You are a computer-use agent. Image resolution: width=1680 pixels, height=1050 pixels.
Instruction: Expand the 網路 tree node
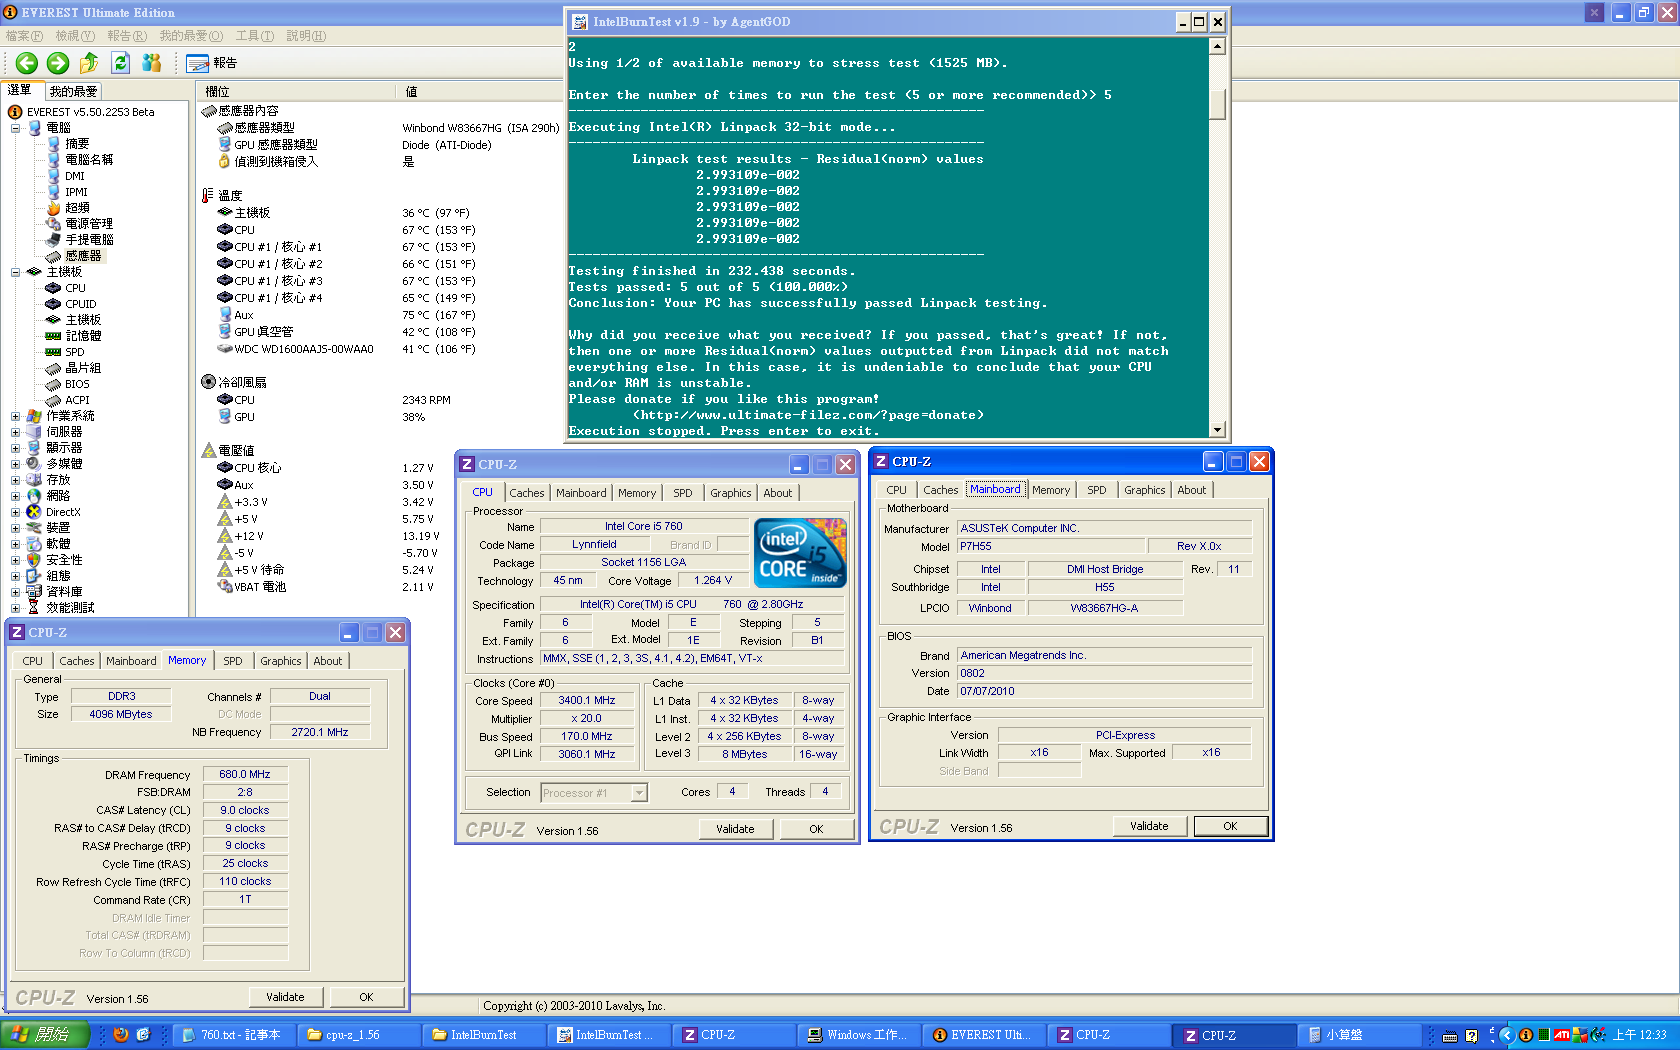15,496
